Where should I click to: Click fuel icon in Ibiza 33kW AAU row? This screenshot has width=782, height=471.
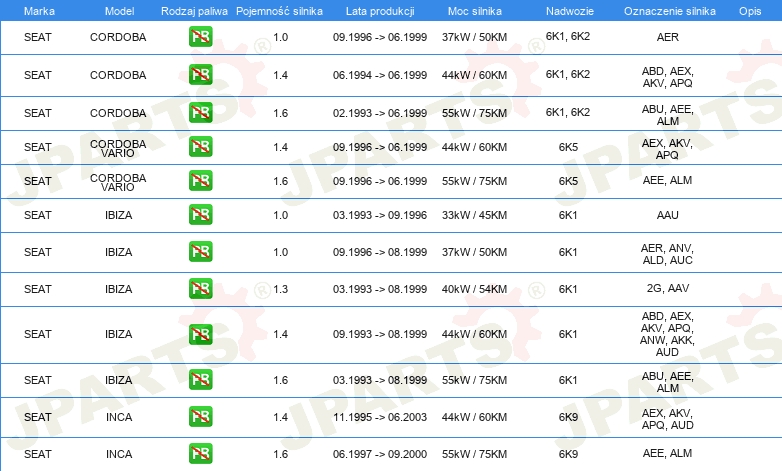(x=200, y=215)
